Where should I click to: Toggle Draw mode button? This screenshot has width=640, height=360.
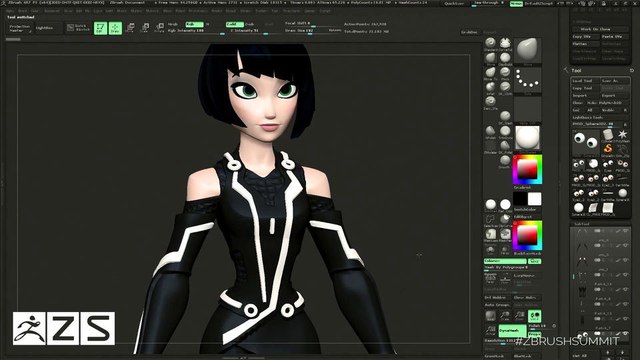(x=115, y=28)
